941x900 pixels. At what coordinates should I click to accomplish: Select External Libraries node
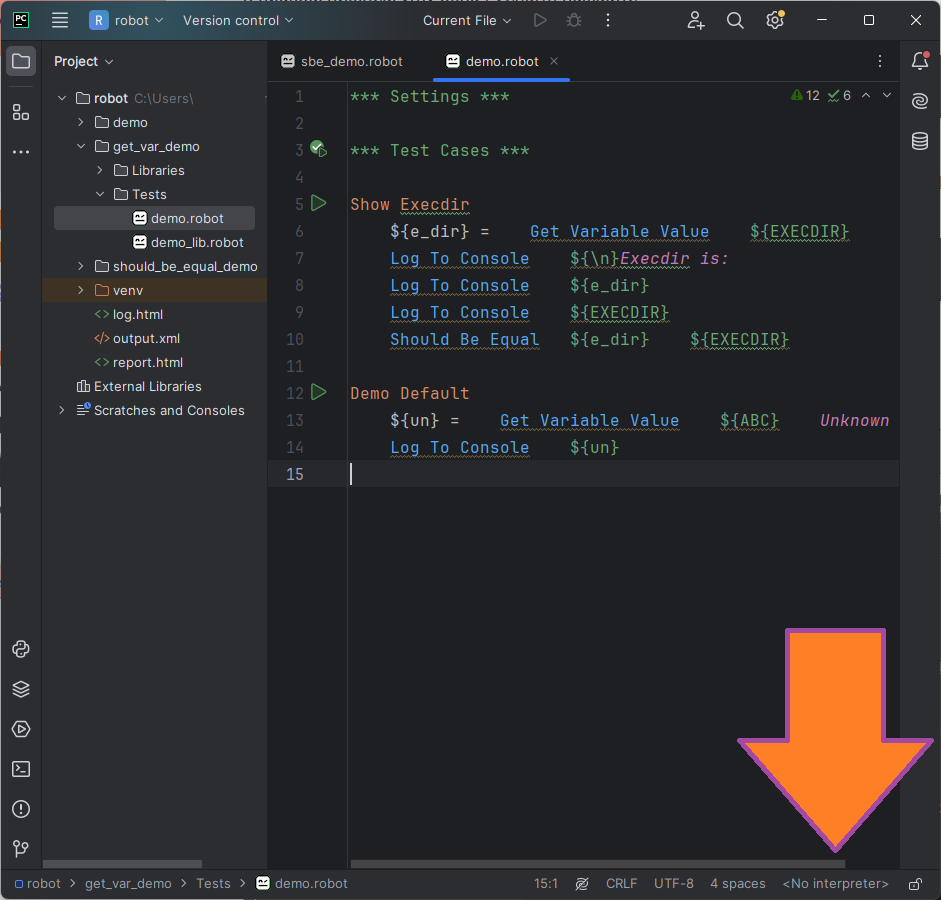coord(139,386)
